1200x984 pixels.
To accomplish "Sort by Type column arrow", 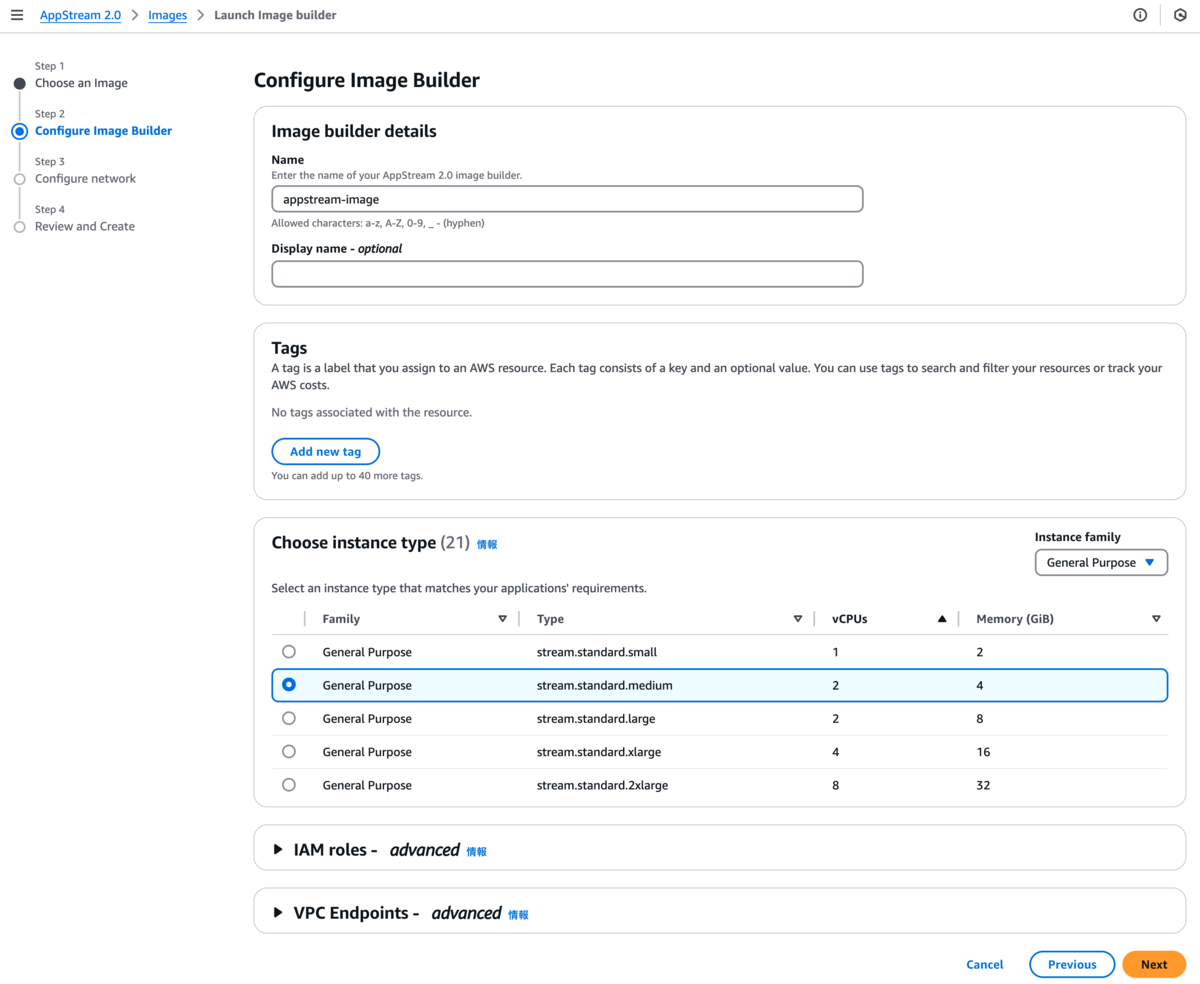I will click(797, 619).
